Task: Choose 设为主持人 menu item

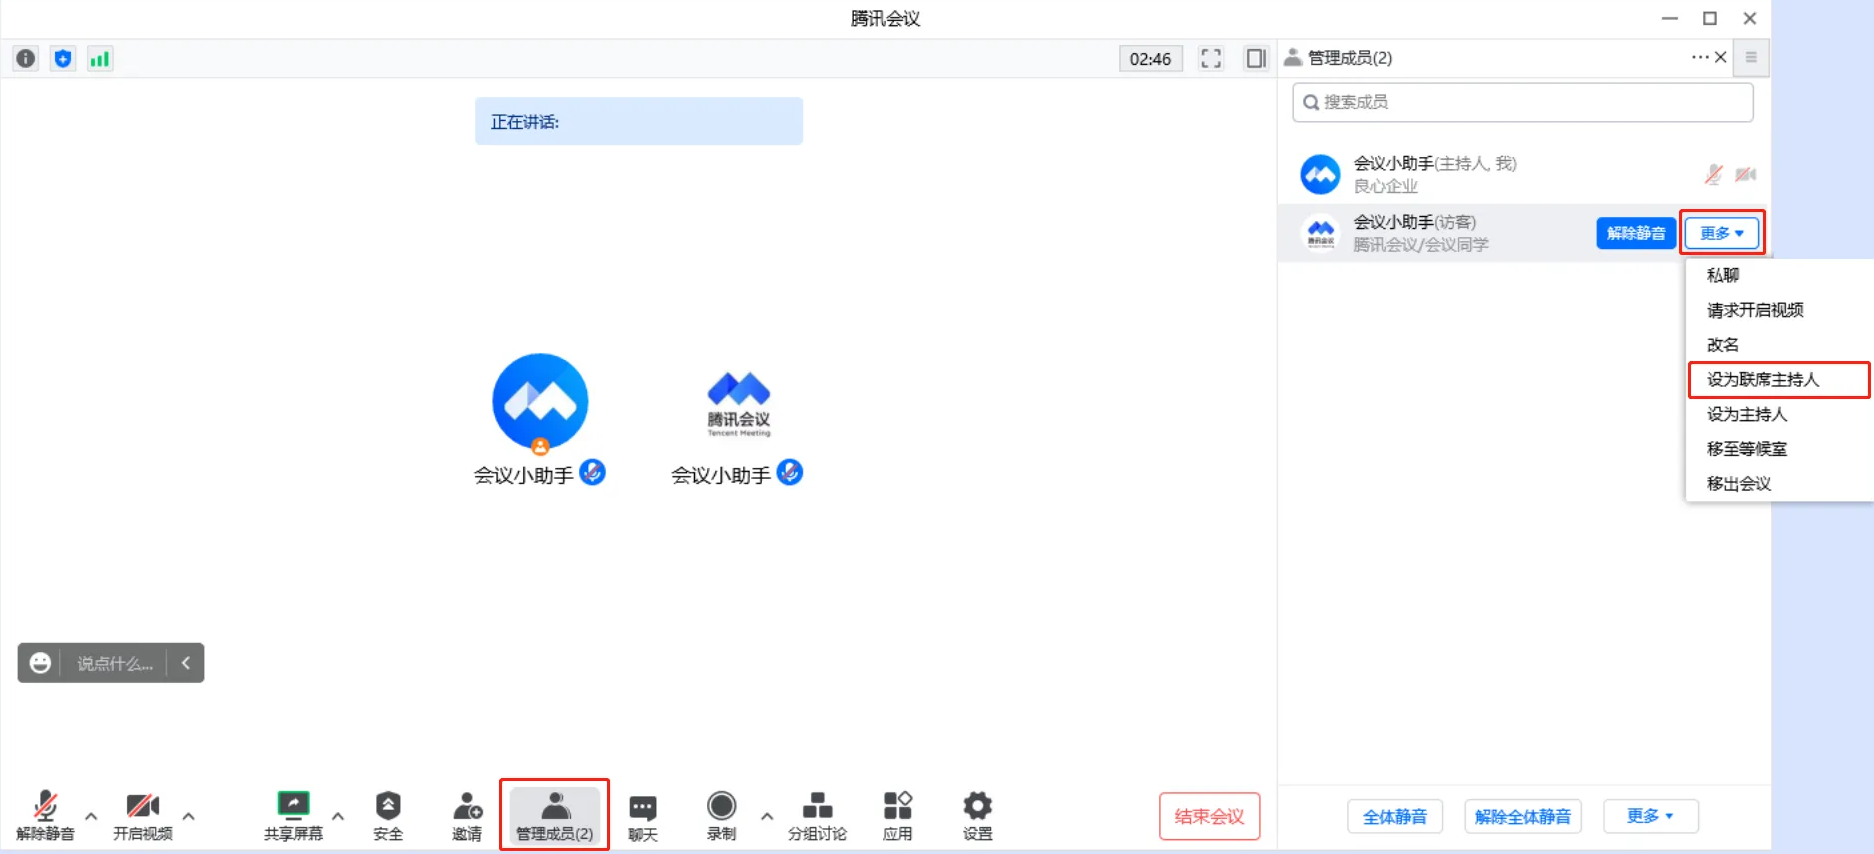Action: 1747,414
